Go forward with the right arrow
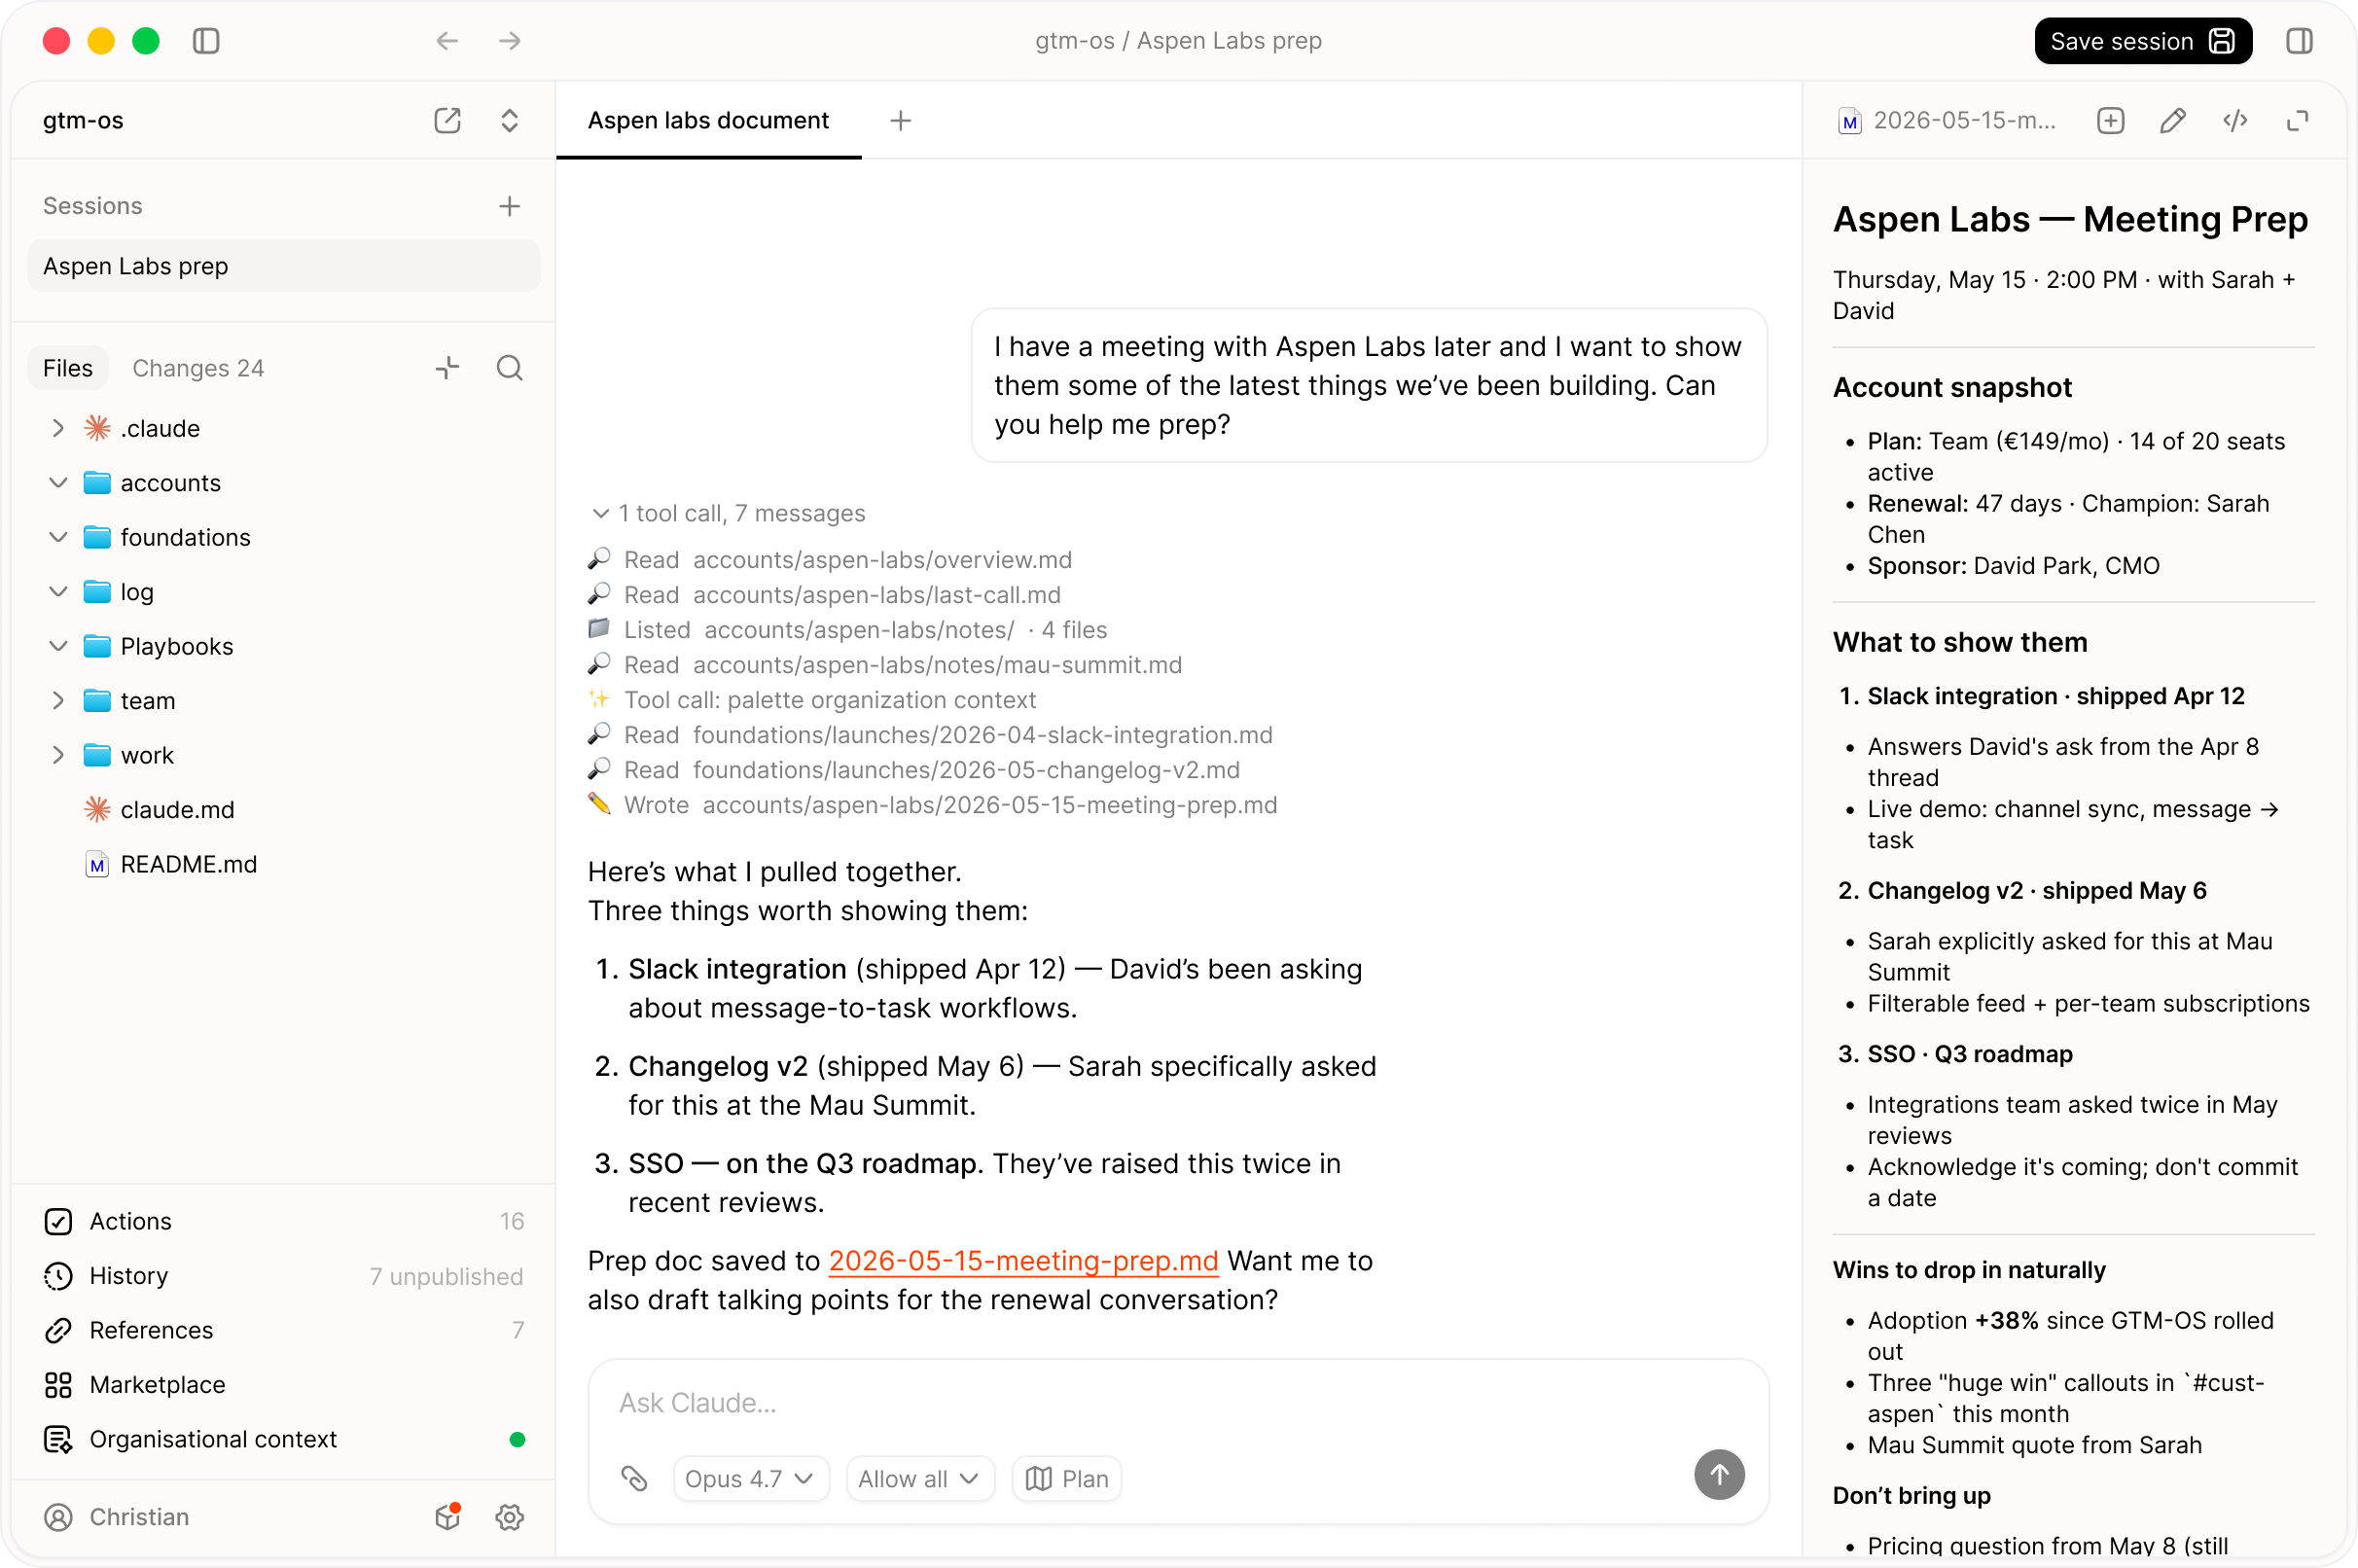The image size is (2358, 1568). point(510,41)
